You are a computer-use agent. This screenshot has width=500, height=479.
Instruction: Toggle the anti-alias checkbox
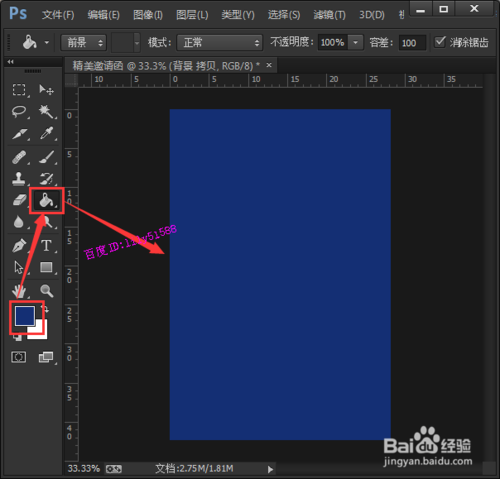440,42
